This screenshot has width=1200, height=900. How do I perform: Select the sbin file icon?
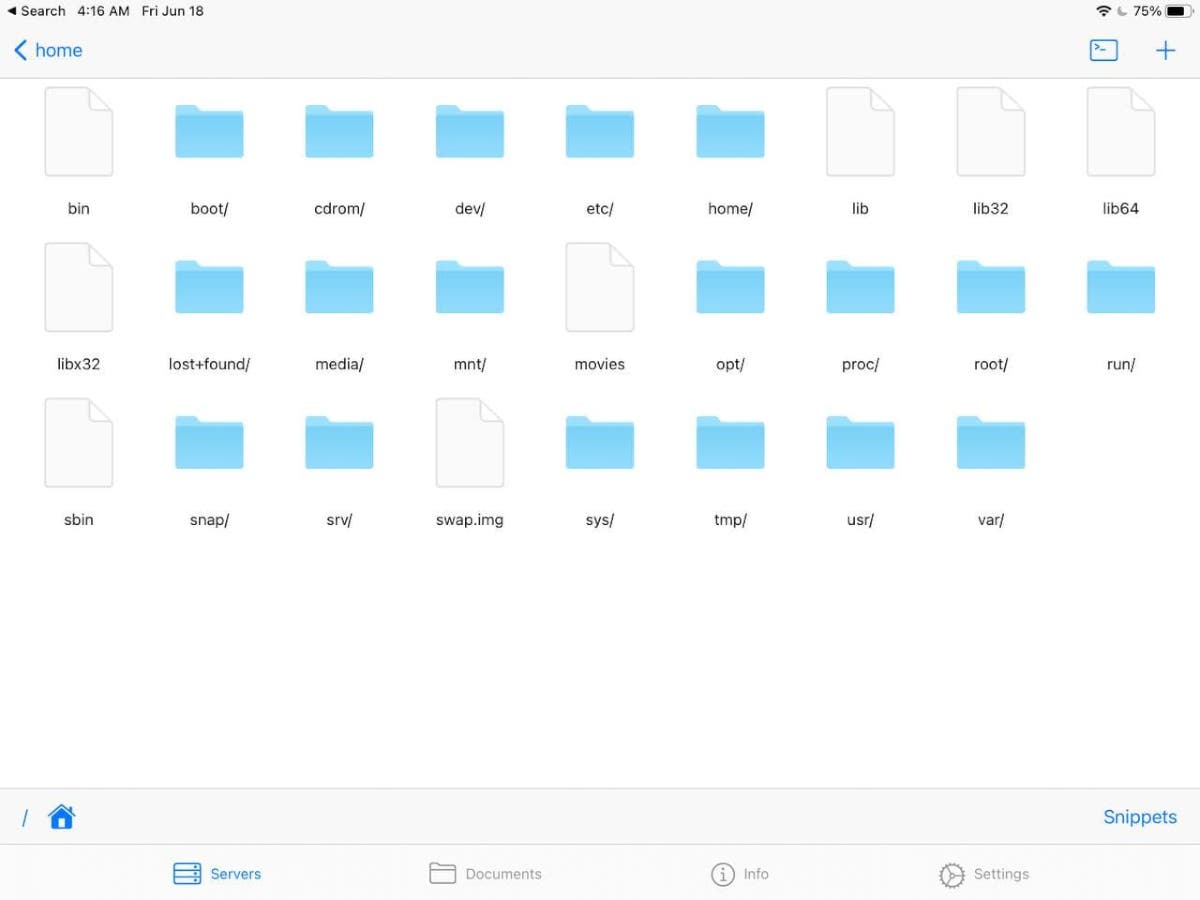coord(79,443)
